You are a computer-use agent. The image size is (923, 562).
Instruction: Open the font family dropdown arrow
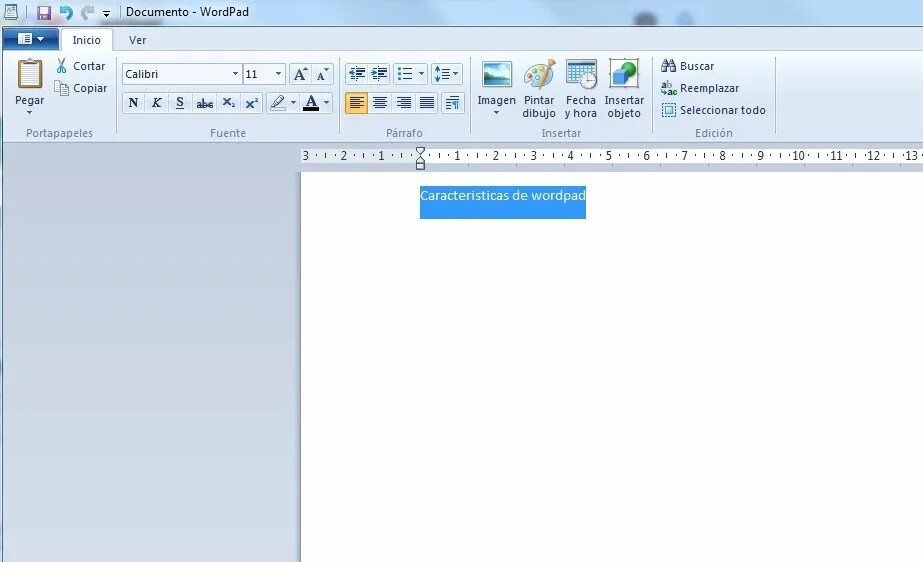pos(235,74)
